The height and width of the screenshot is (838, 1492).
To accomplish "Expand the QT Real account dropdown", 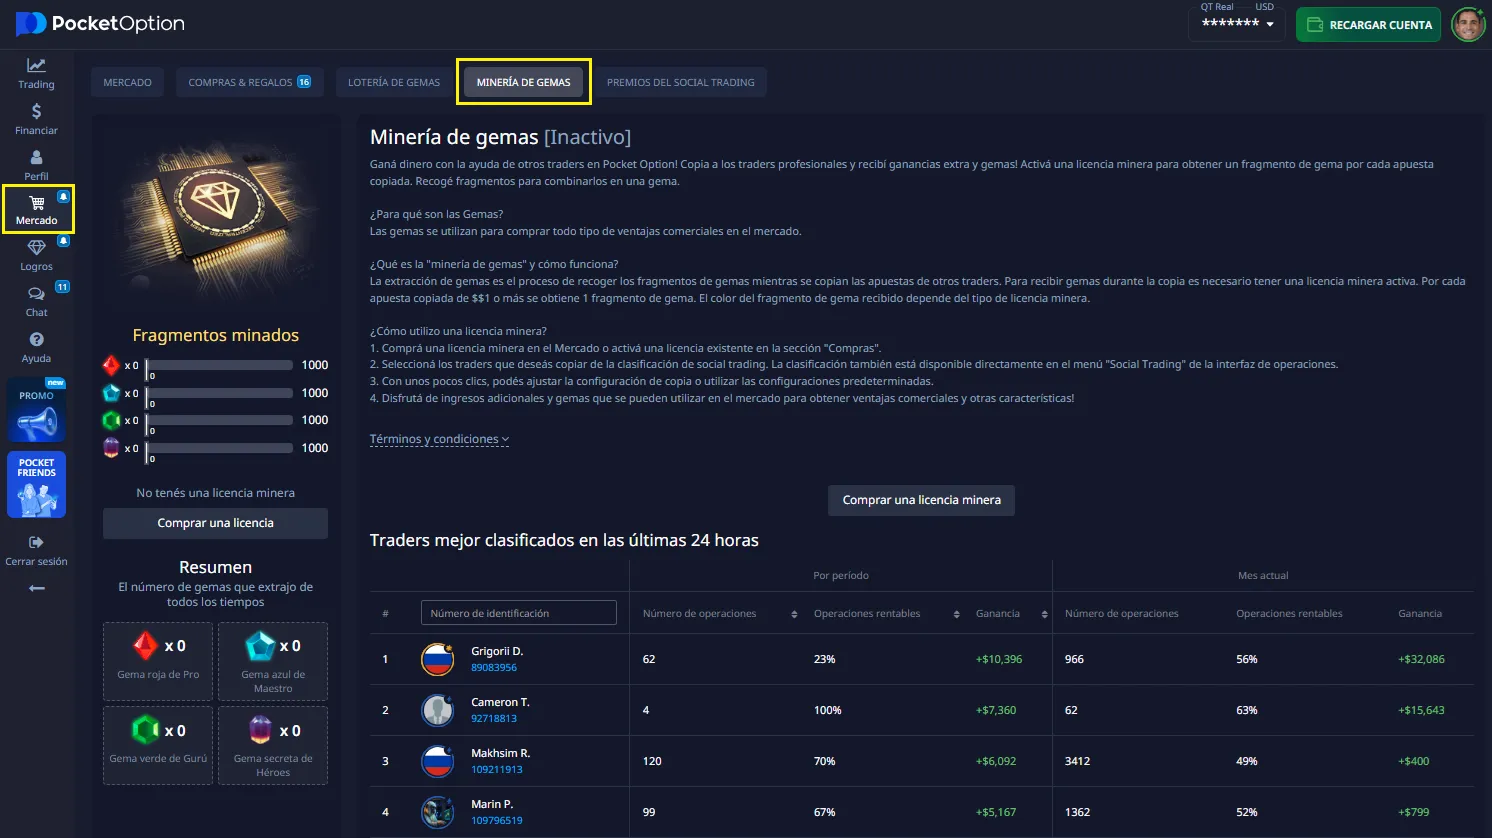I will (x=1238, y=23).
